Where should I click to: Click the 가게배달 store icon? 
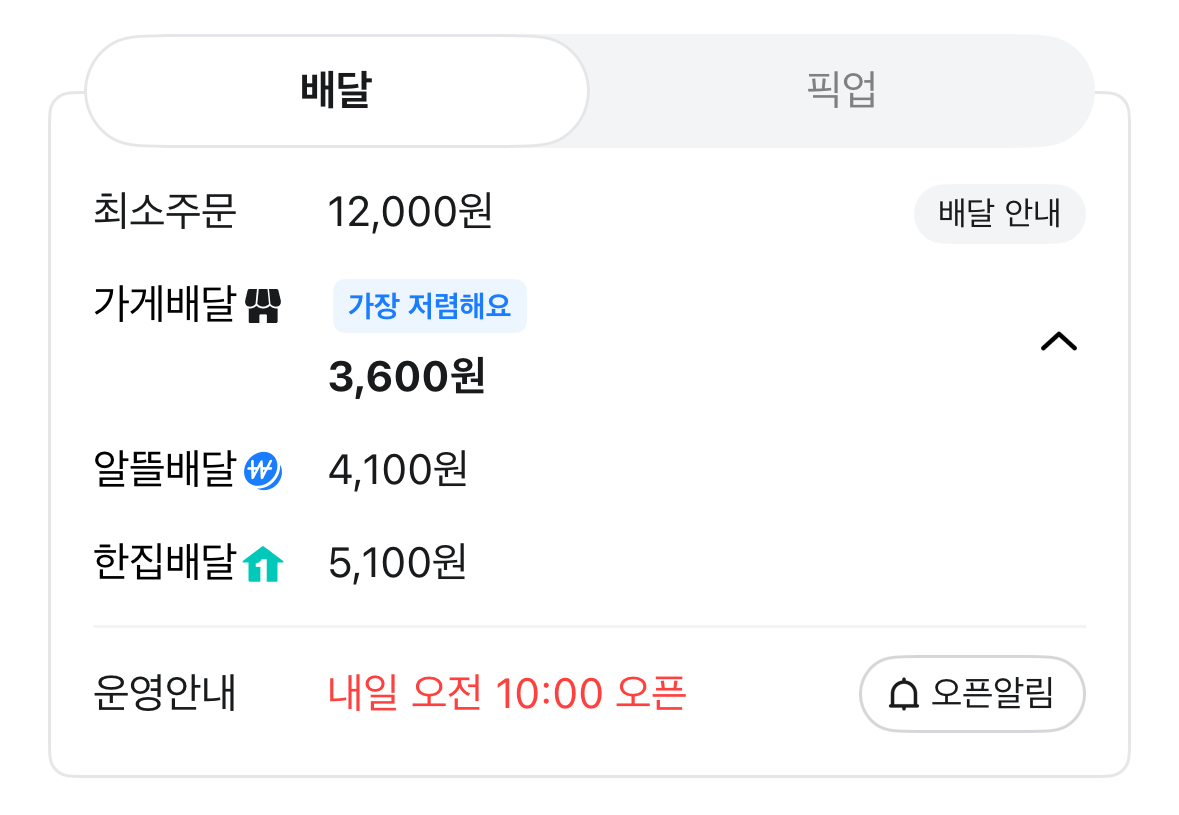[x=264, y=306]
